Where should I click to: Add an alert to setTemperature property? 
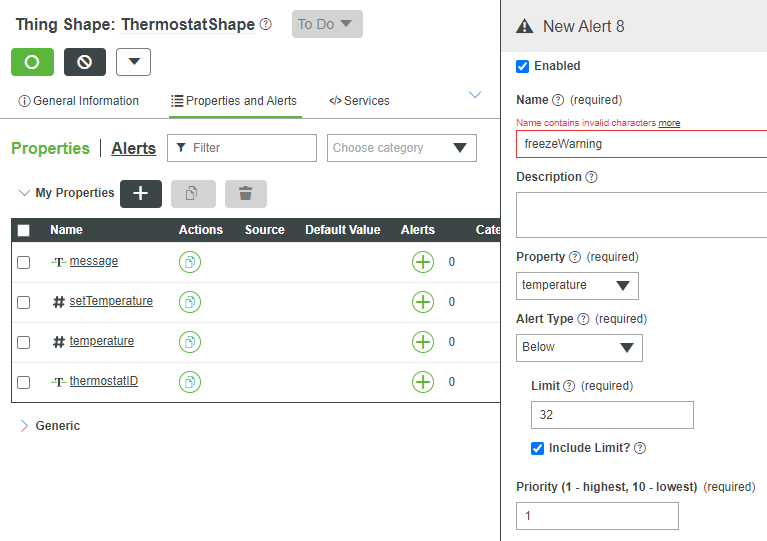click(423, 302)
